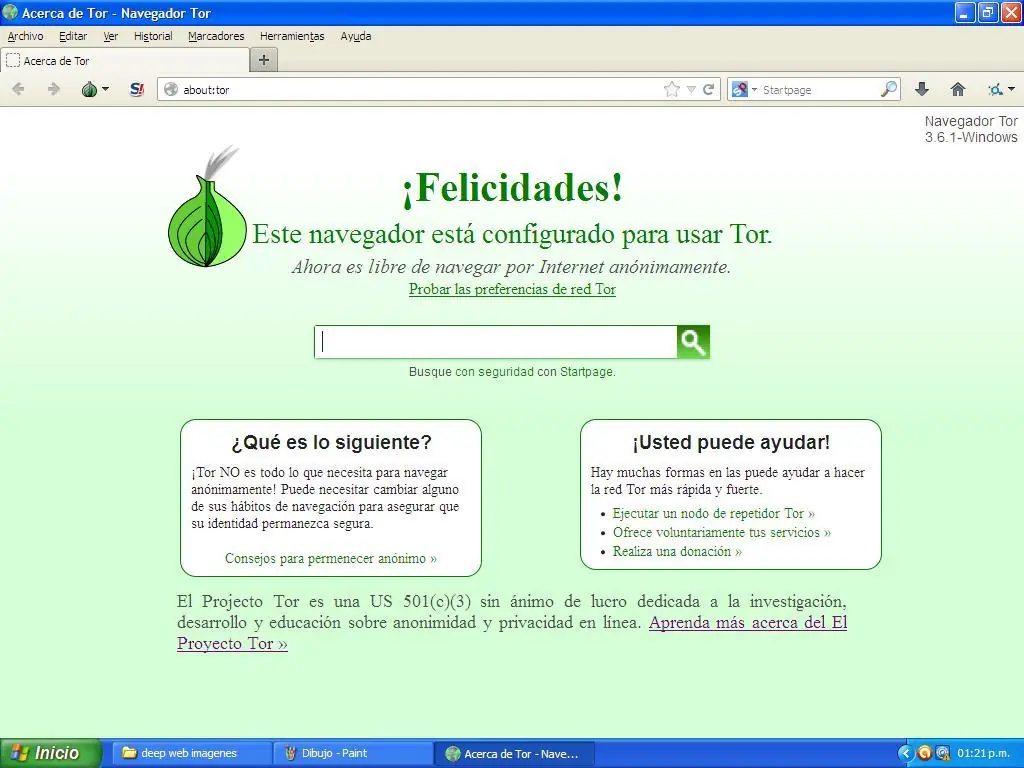
Task: Click the ¿Qué es lo siguiente? heading
Action: pos(331,442)
